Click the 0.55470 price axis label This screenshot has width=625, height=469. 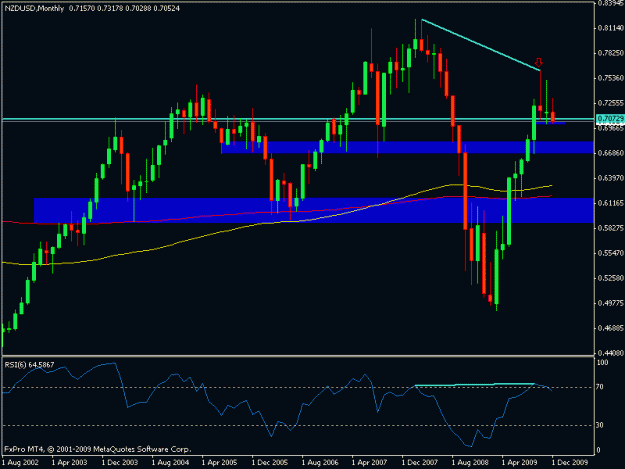tap(610, 253)
